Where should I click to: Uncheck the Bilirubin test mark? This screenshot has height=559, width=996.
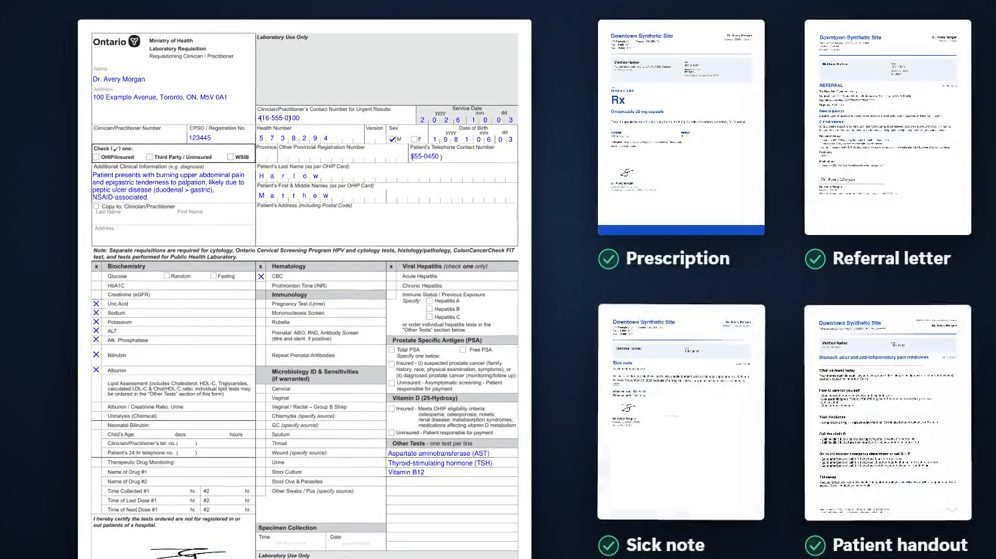96,354
